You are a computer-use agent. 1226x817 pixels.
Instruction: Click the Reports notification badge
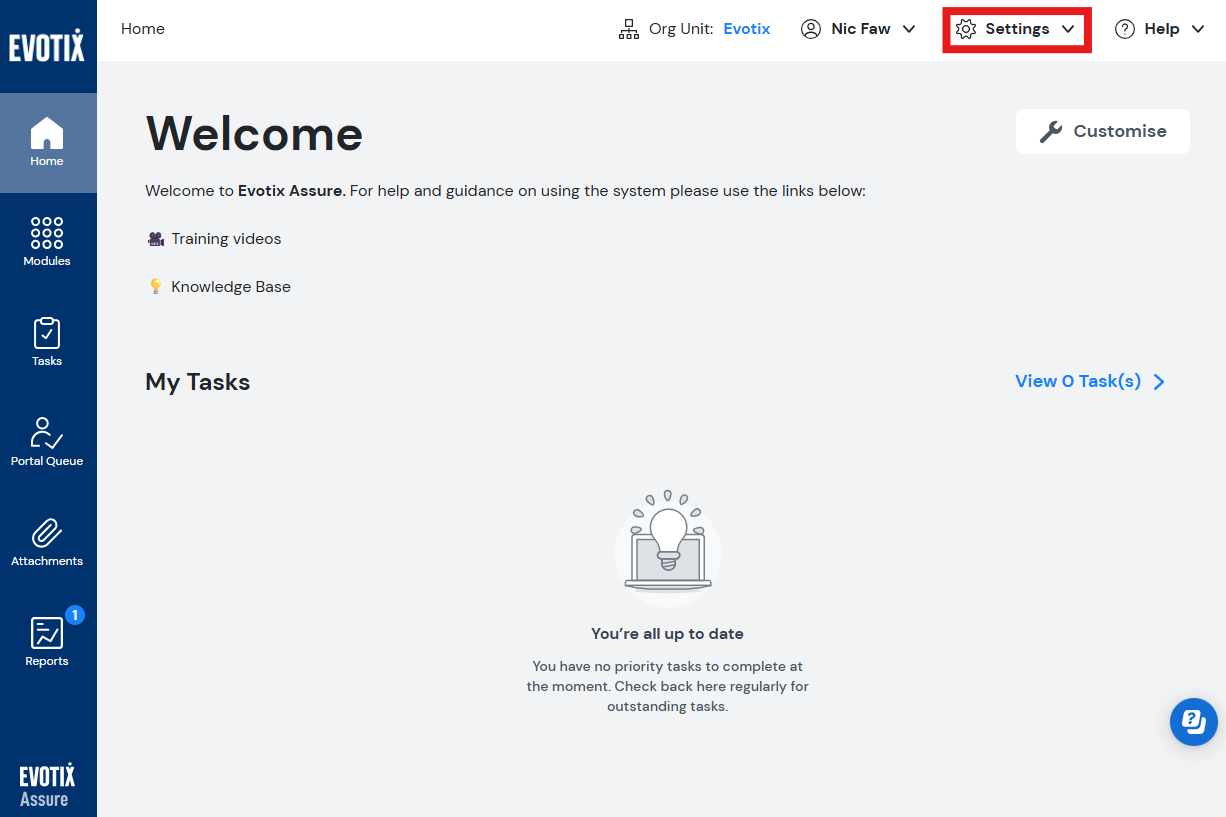[75, 615]
